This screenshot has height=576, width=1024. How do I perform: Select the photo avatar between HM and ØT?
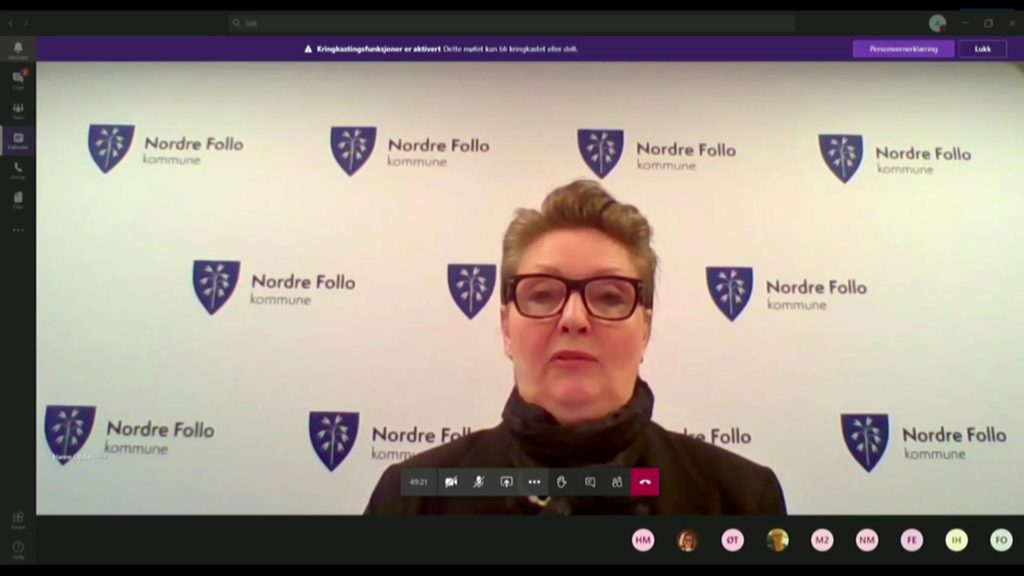pos(687,540)
